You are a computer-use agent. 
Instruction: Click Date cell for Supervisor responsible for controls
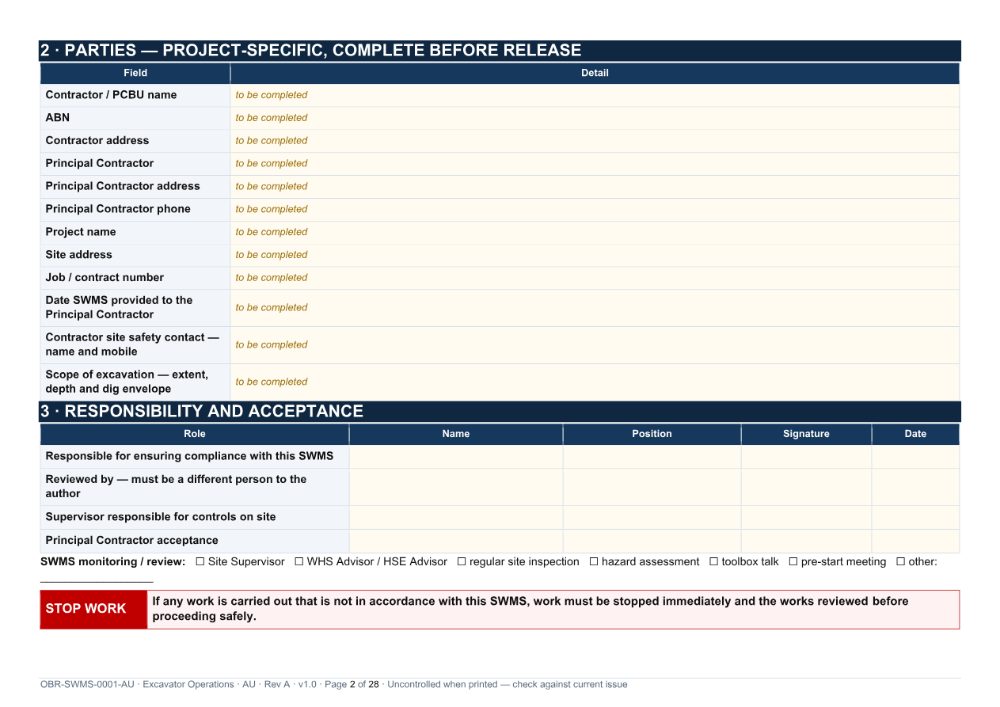[915, 518]
